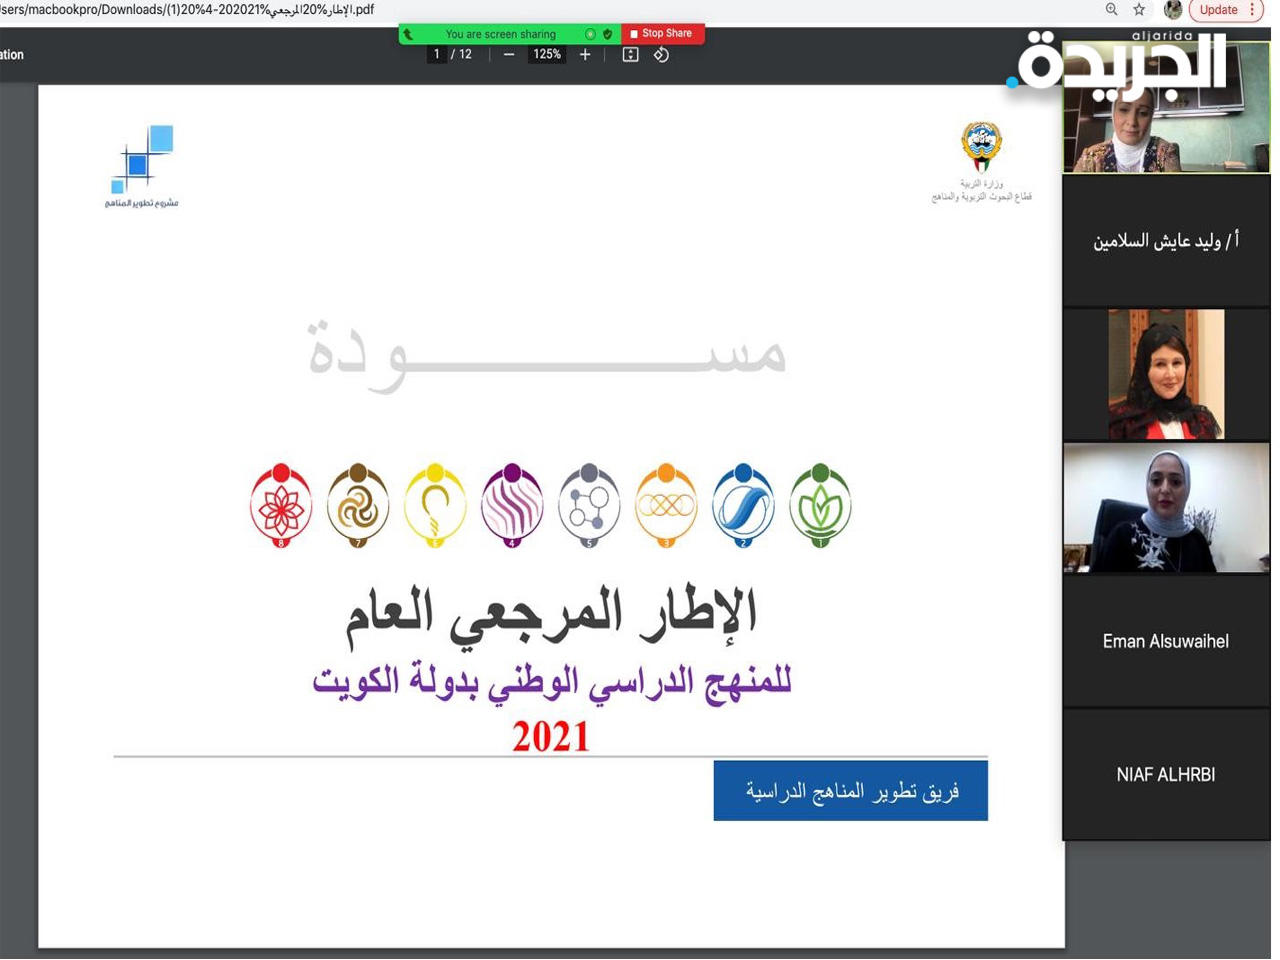Open Chrome's three-dot menu
This screenshot has width=1280, height=960.
[x=1252, y=10]
